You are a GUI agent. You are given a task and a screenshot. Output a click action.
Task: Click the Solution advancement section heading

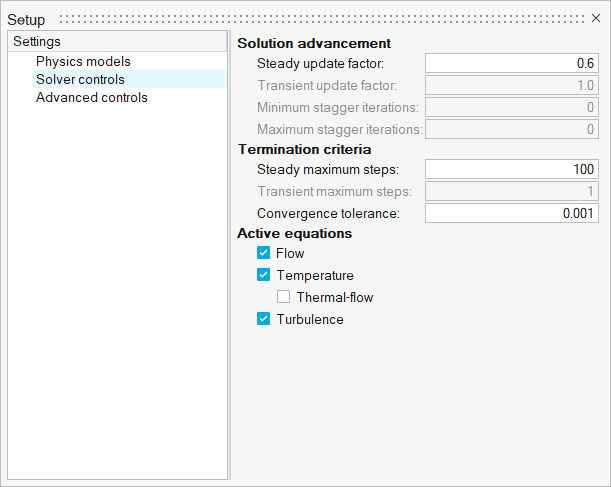click(x=314, y=43)
